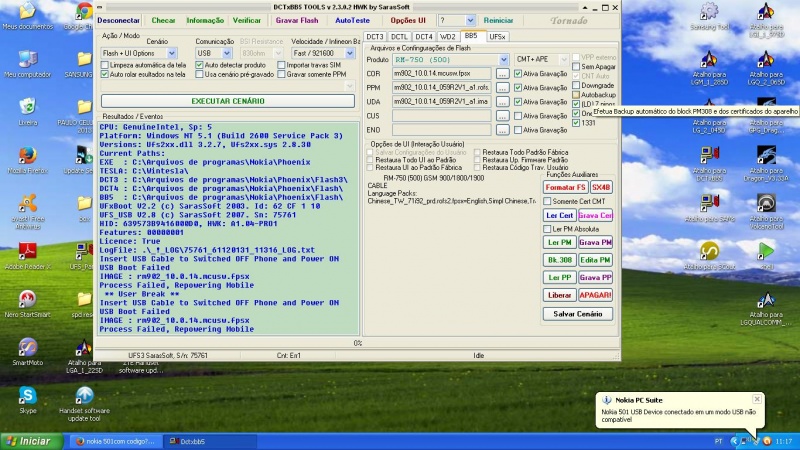Open Atalho para DCTxBB5 shortcut

(x=709, y=164)
